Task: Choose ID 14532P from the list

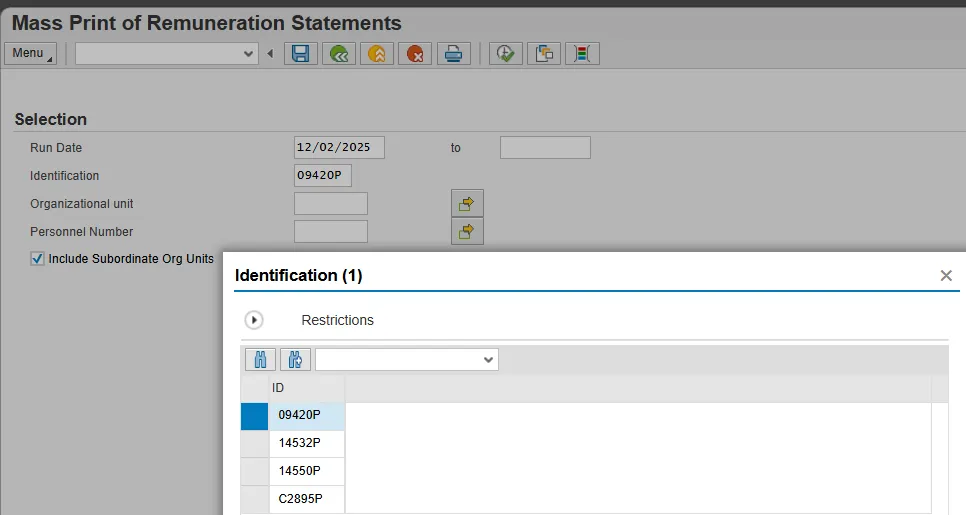Action: [300, 444]
